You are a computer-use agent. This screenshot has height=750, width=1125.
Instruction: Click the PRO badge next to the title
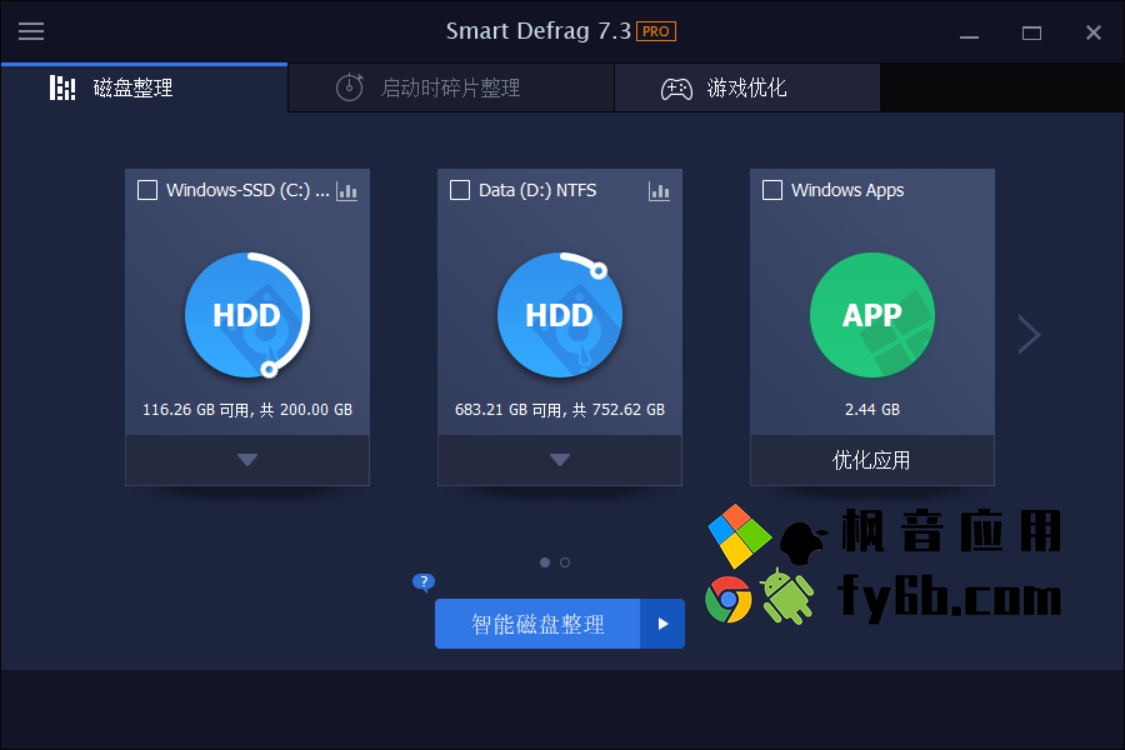(656, 32)
